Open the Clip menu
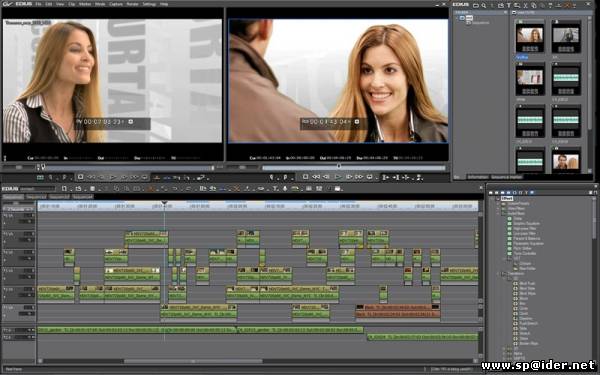Viewport: 600px width, 375px height. (72, 4)
